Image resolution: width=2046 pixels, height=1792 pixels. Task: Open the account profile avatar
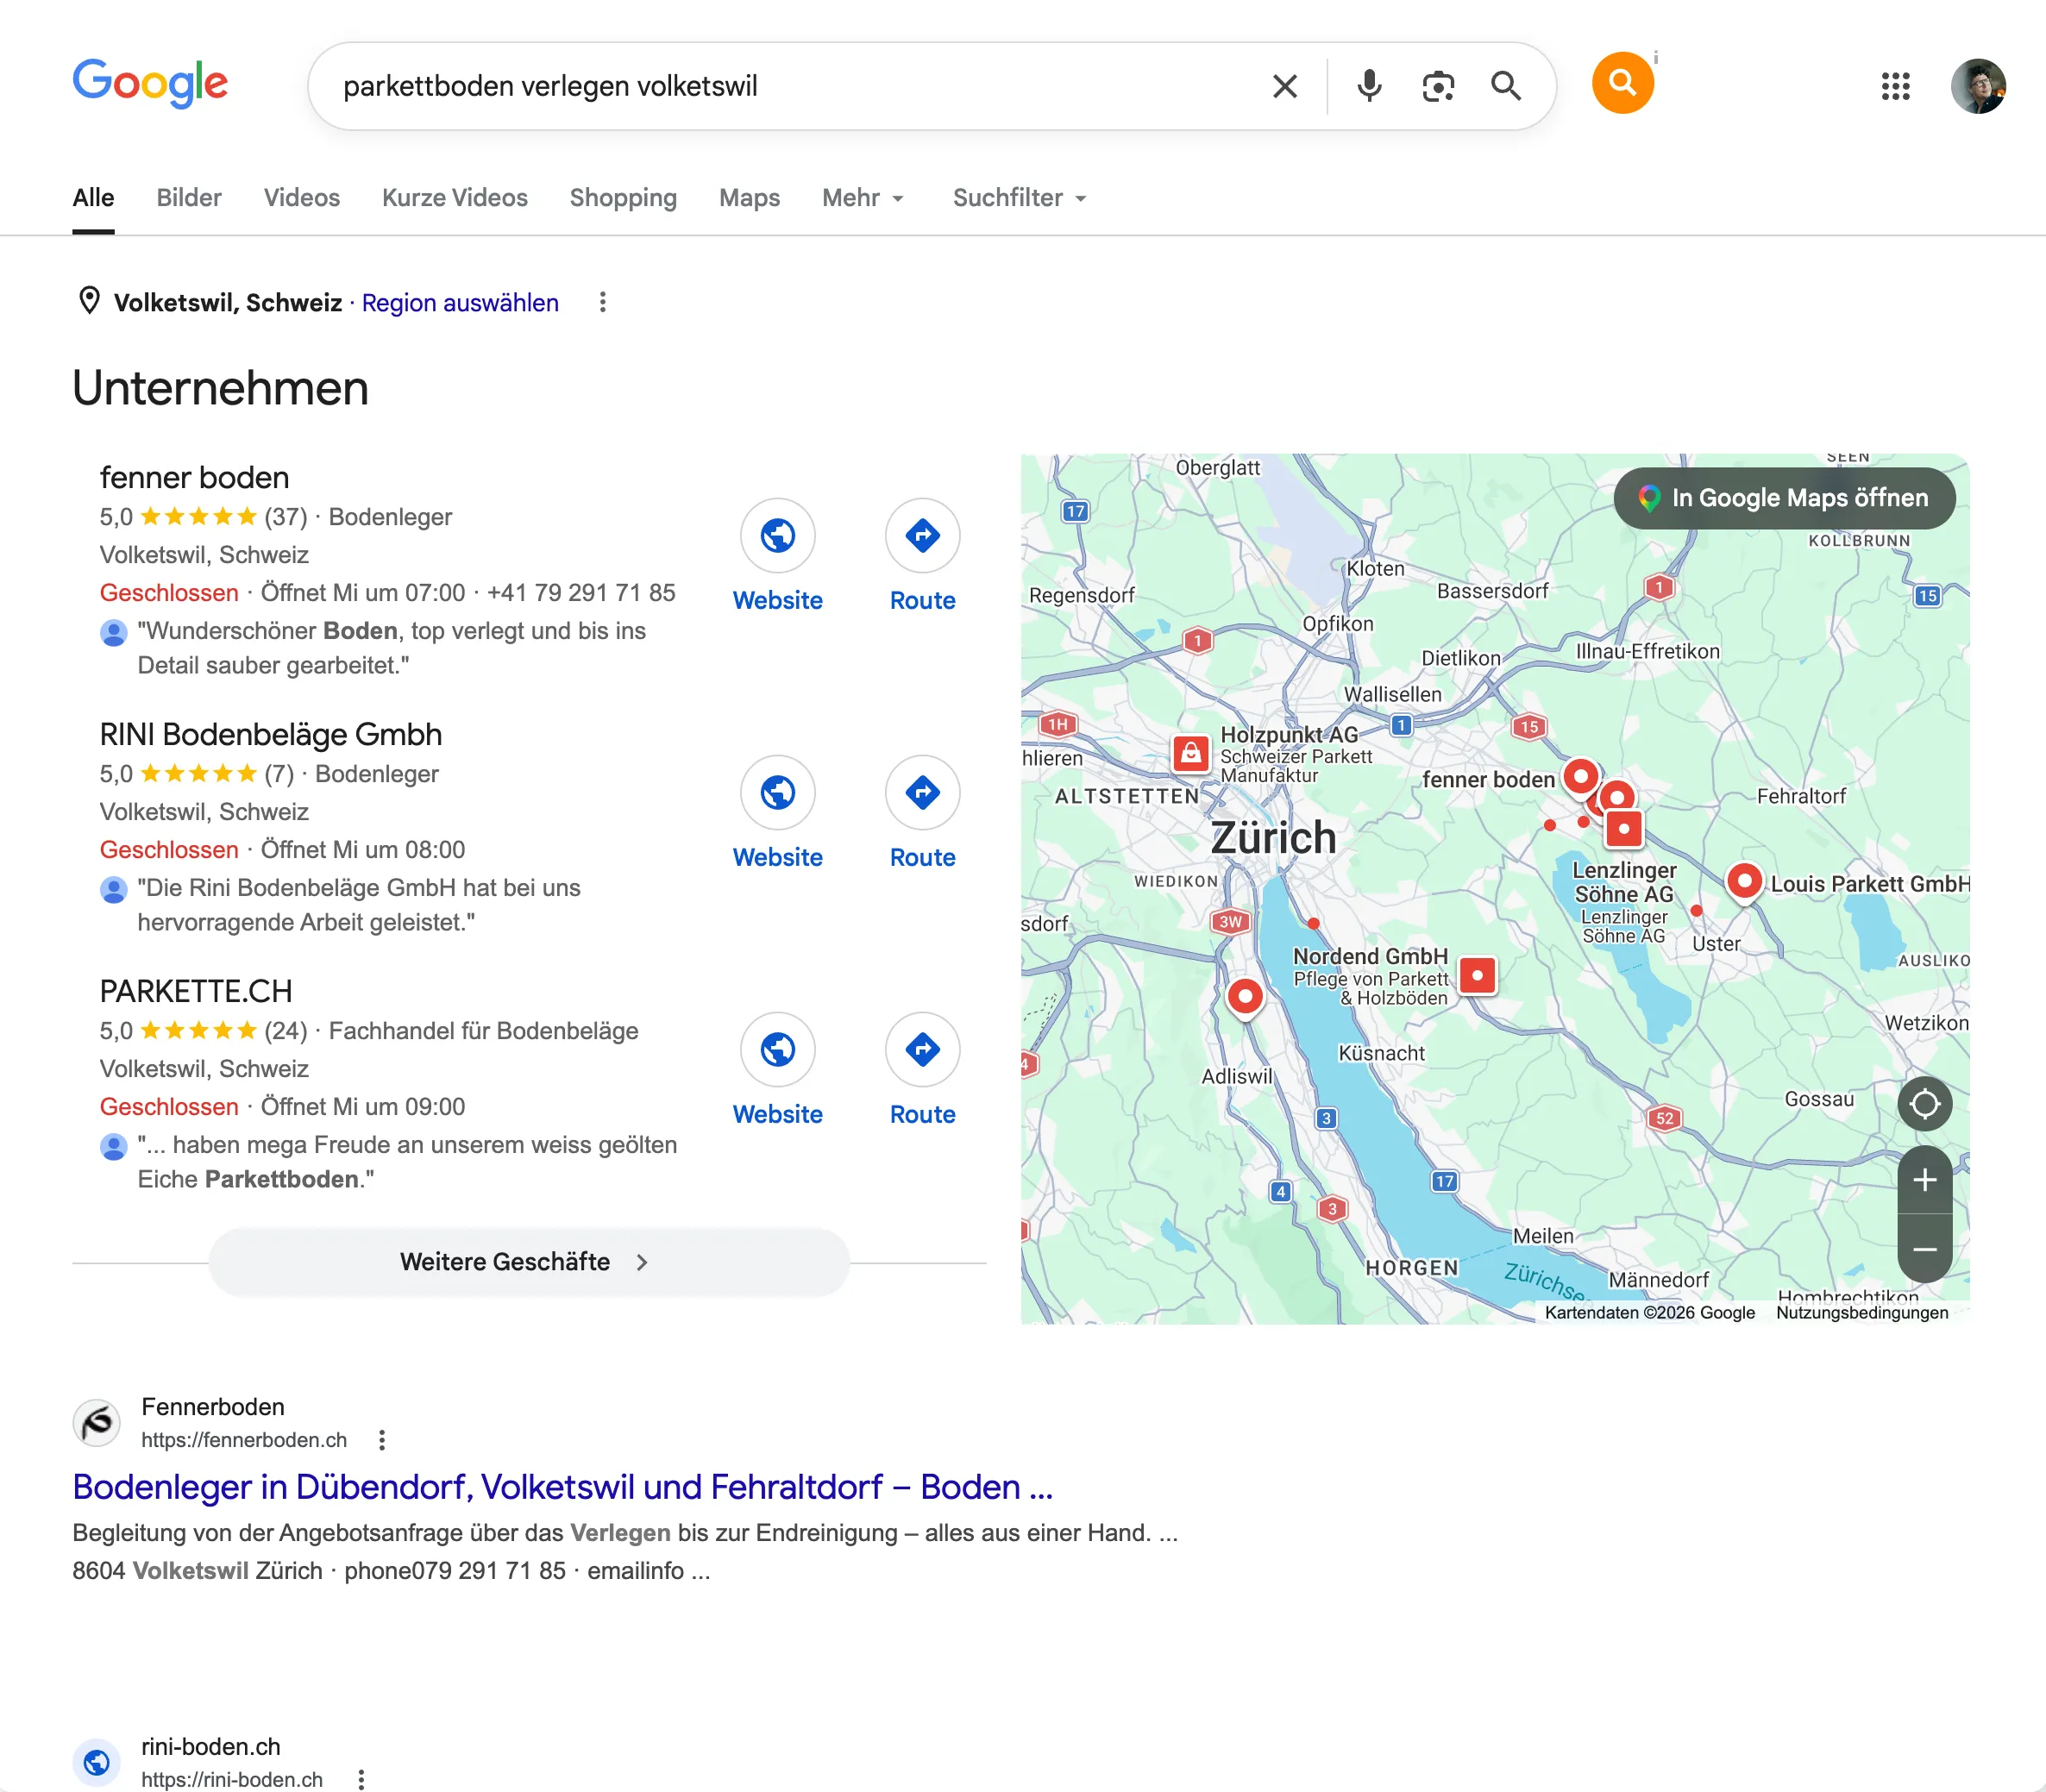pyautogui.click(x=1978, y=86)
